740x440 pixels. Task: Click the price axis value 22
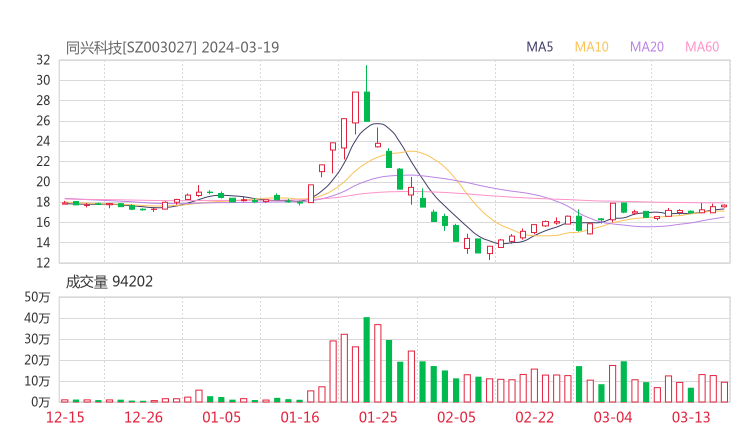(43, 161)
